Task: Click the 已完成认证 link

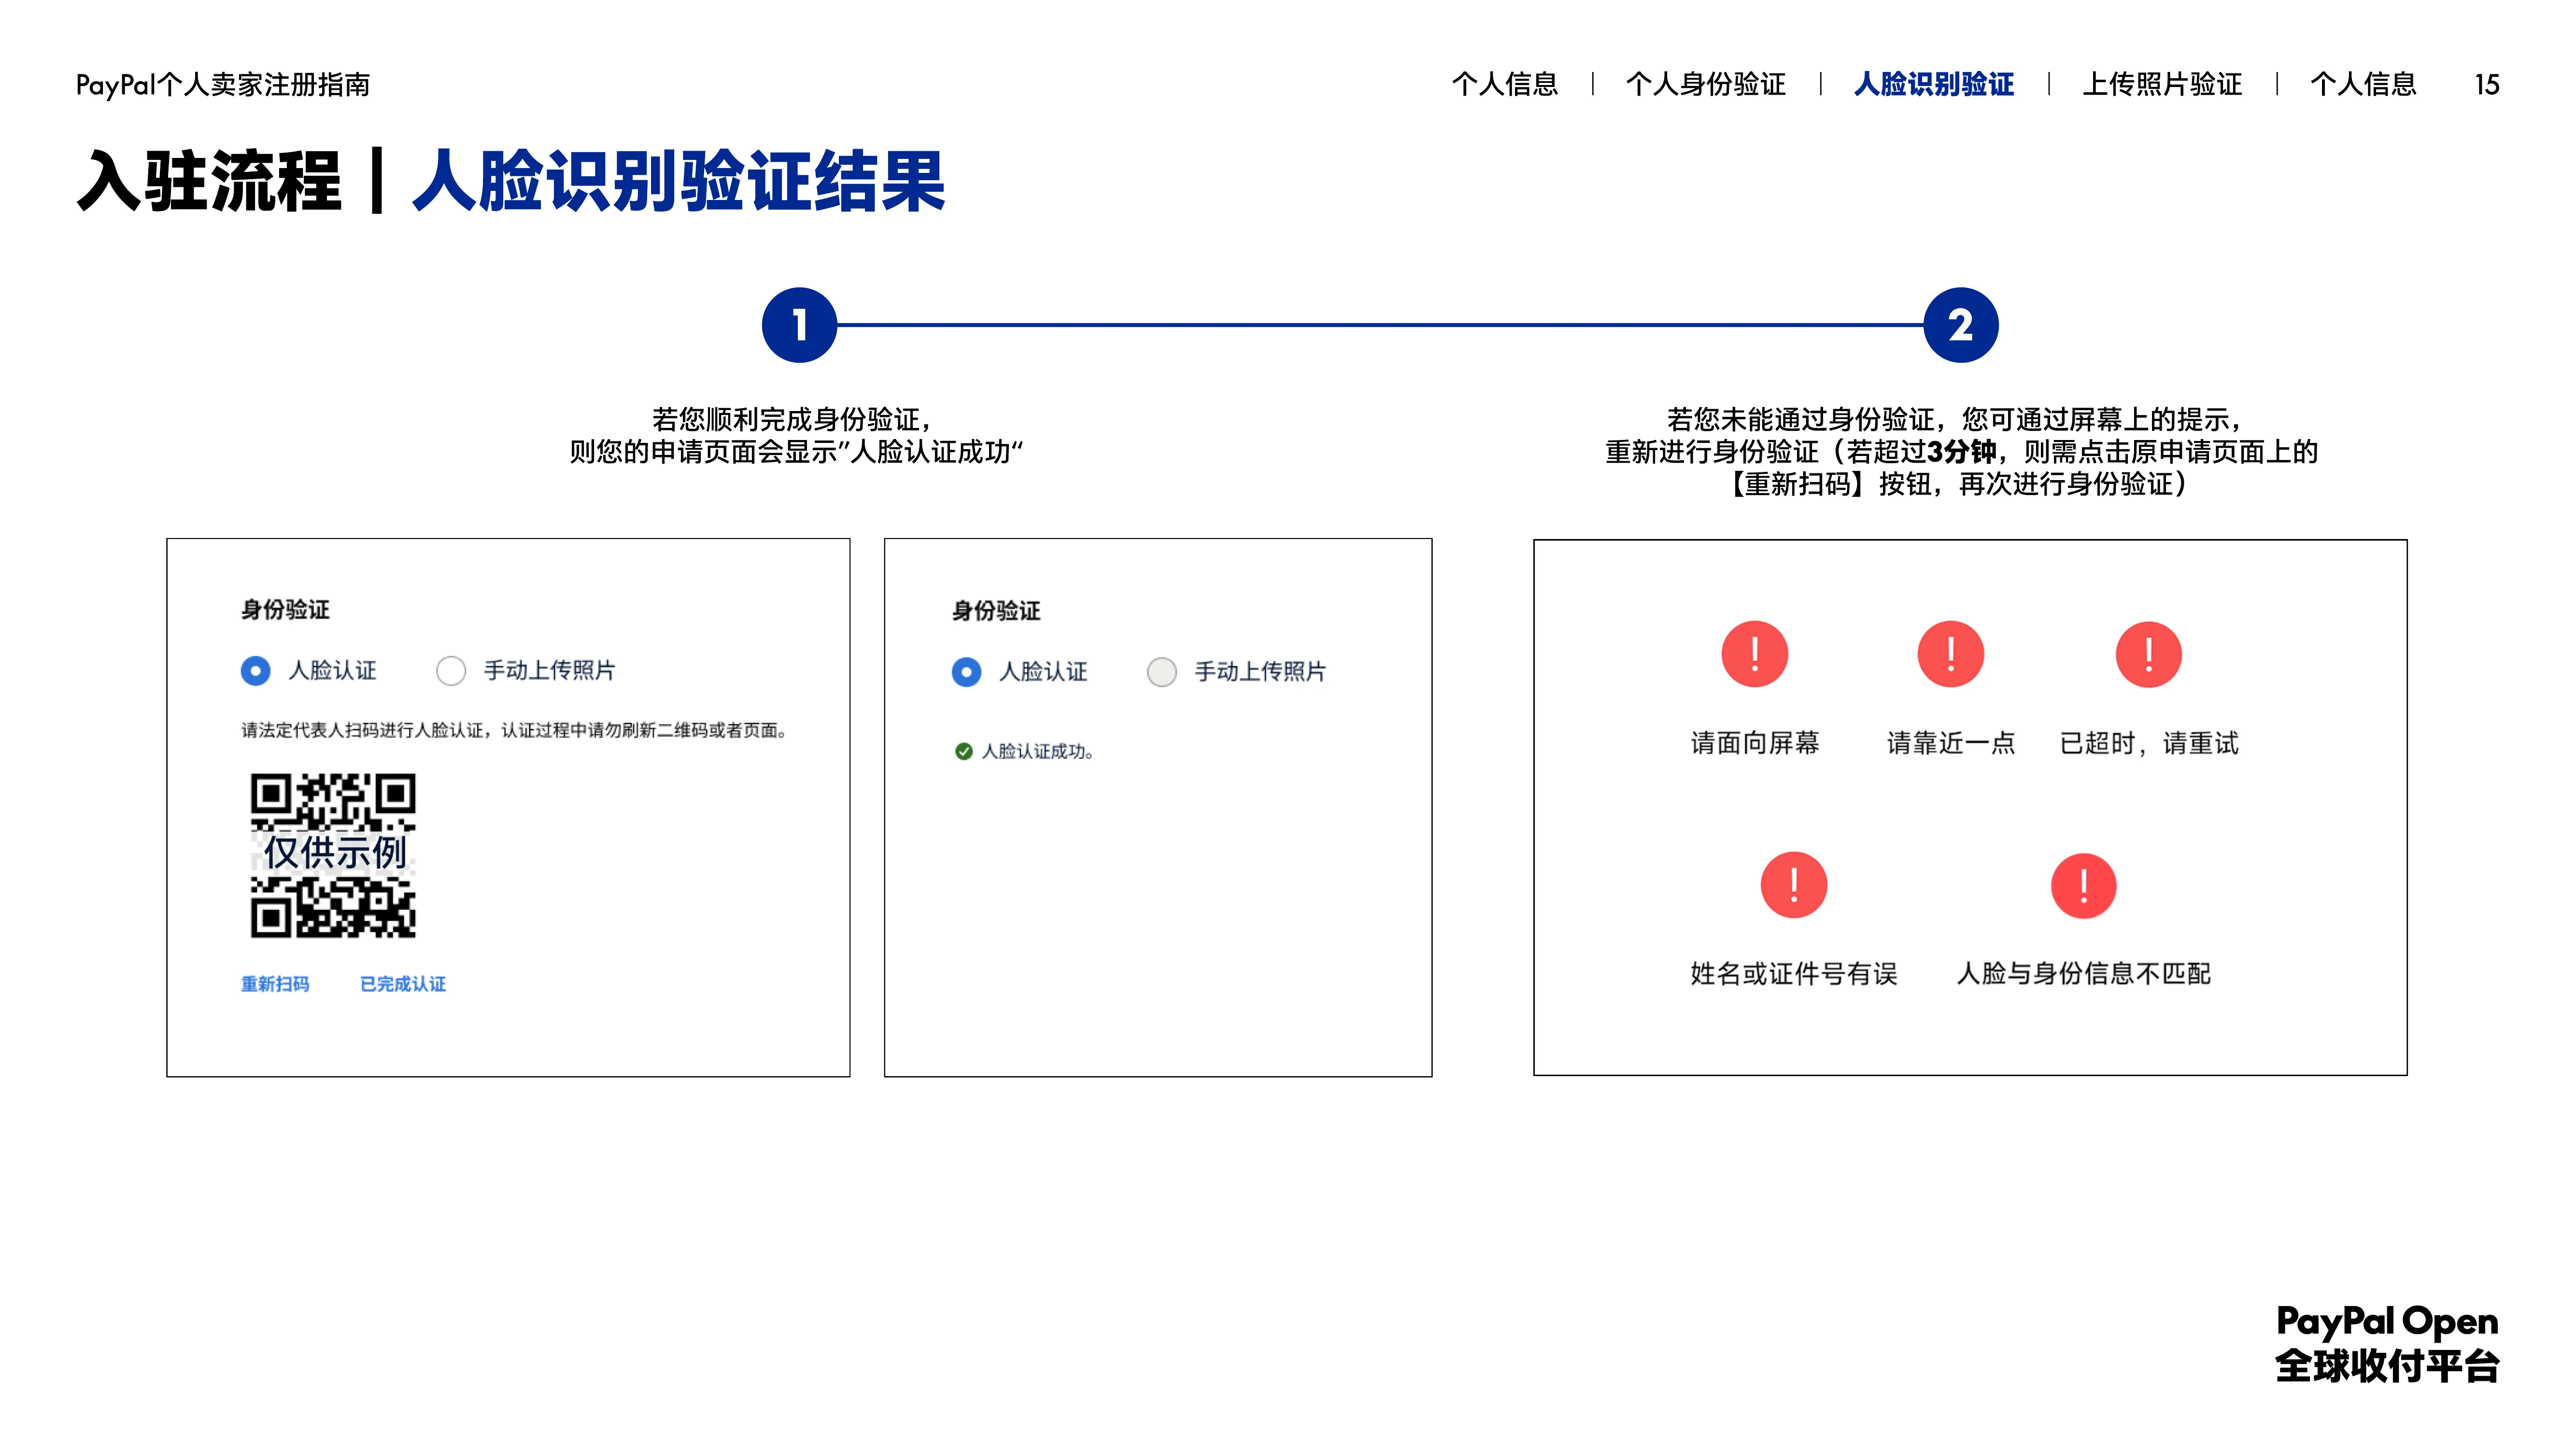Action: (403, 984)
